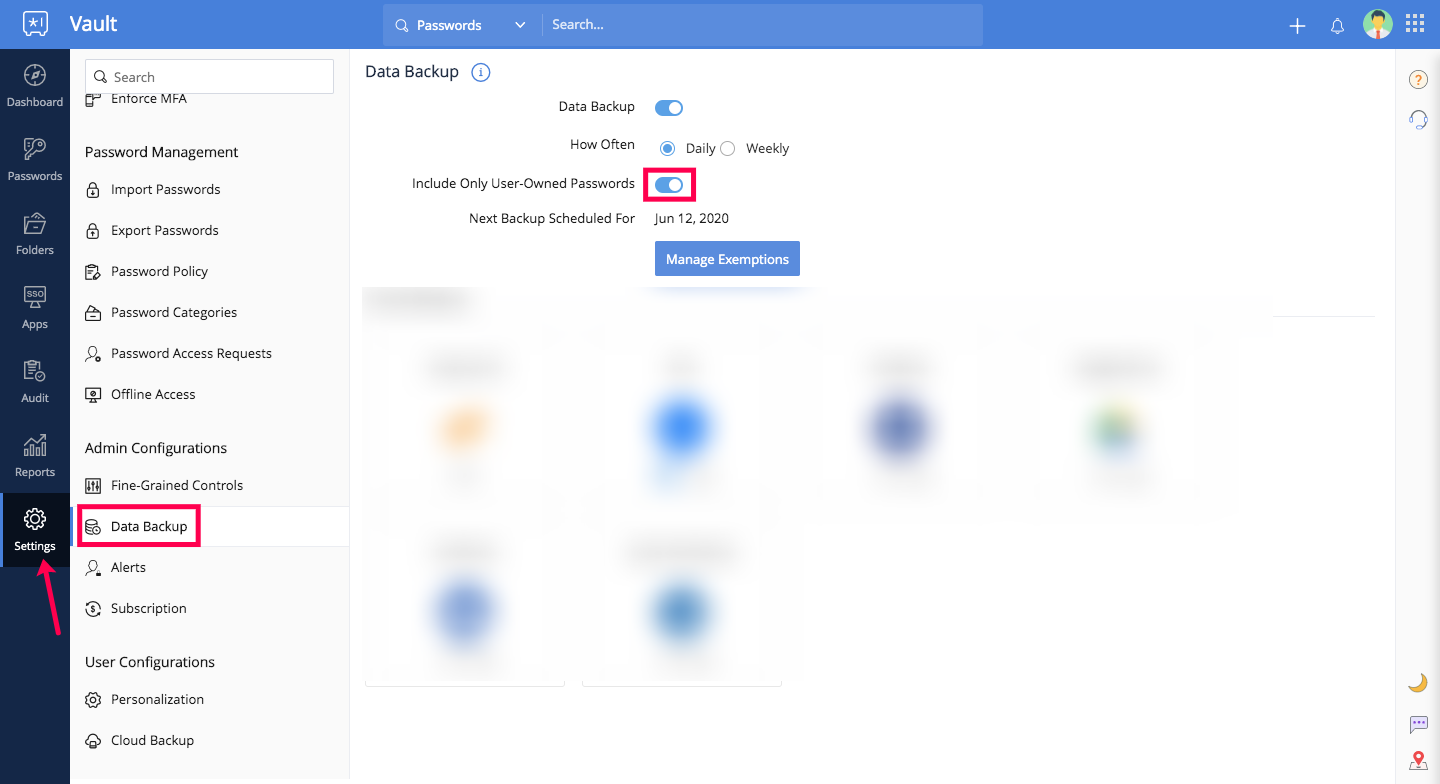Click the Manage Exemptions button
1440x784 pixels.
[727, 258]
